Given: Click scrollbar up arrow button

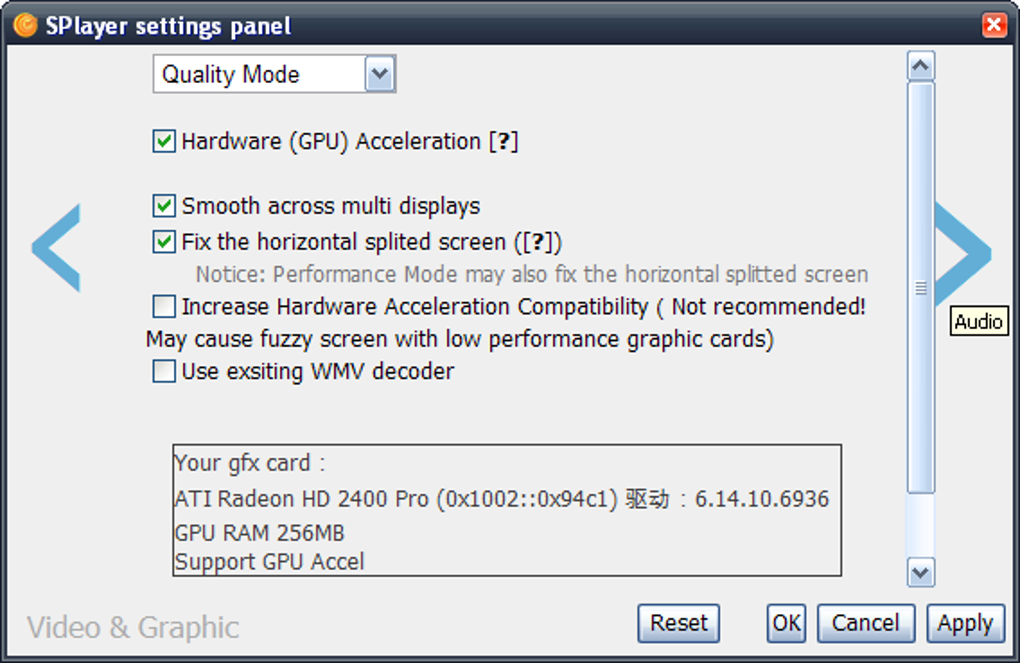Looking at the screenshot, I should tap(920, 66).
